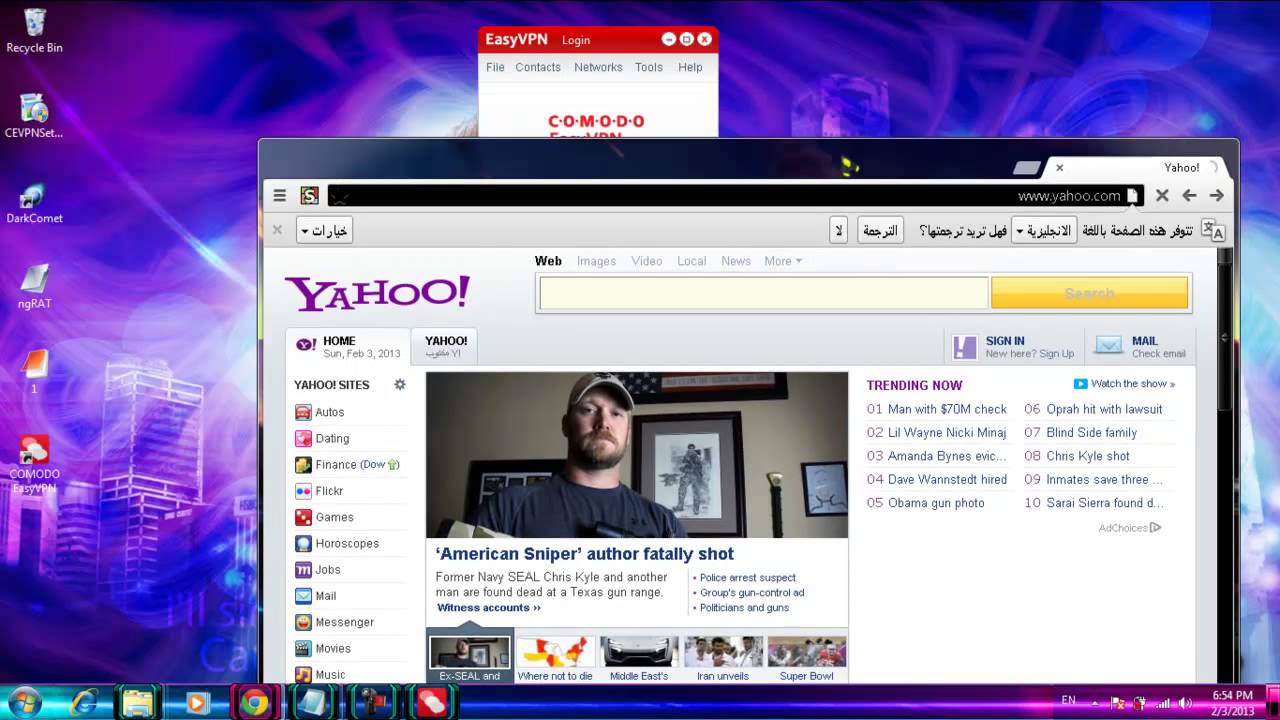Stop loading the page with X button
This screenshot has width=1280, height=720.
pos(1162,196)
